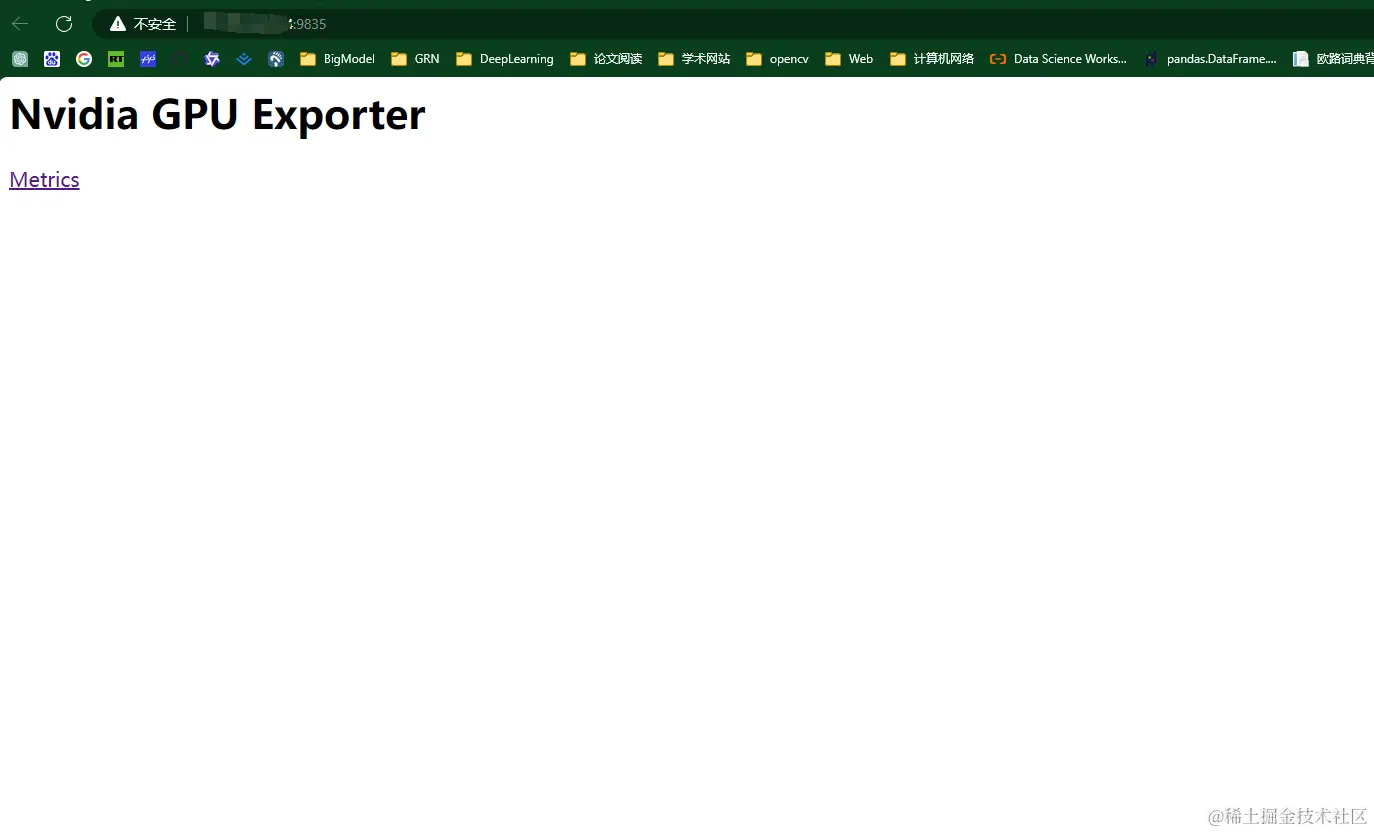Open Google from its bookmark icon

click(x=84, y=59)
